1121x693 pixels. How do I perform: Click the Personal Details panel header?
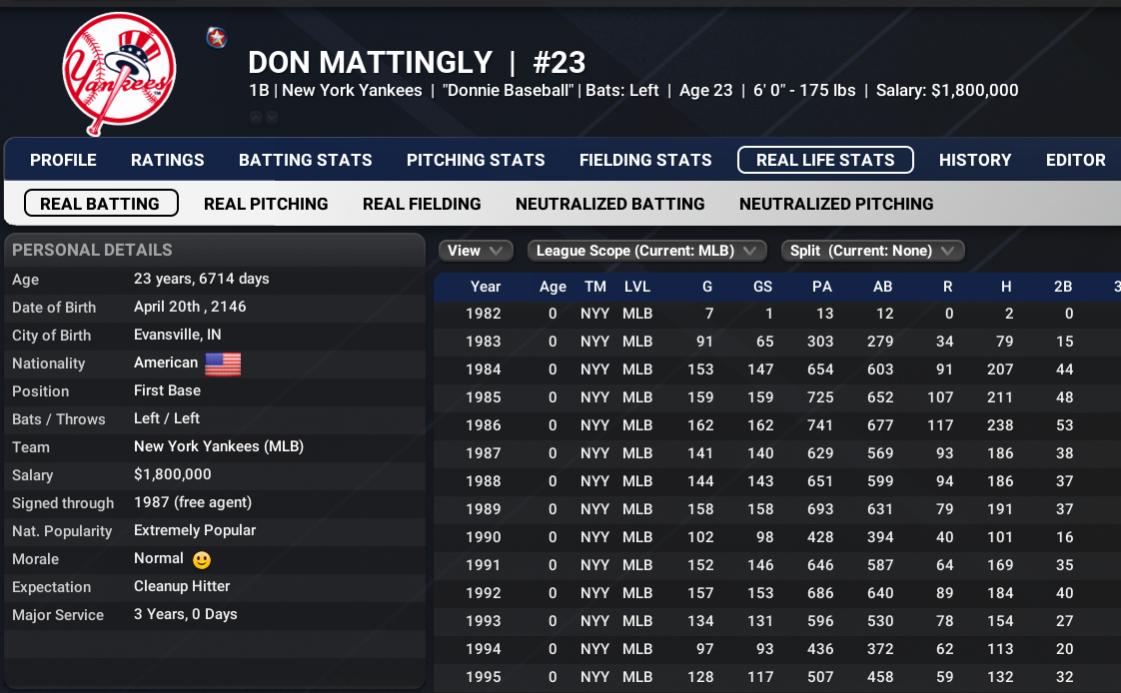pos(92,250)
